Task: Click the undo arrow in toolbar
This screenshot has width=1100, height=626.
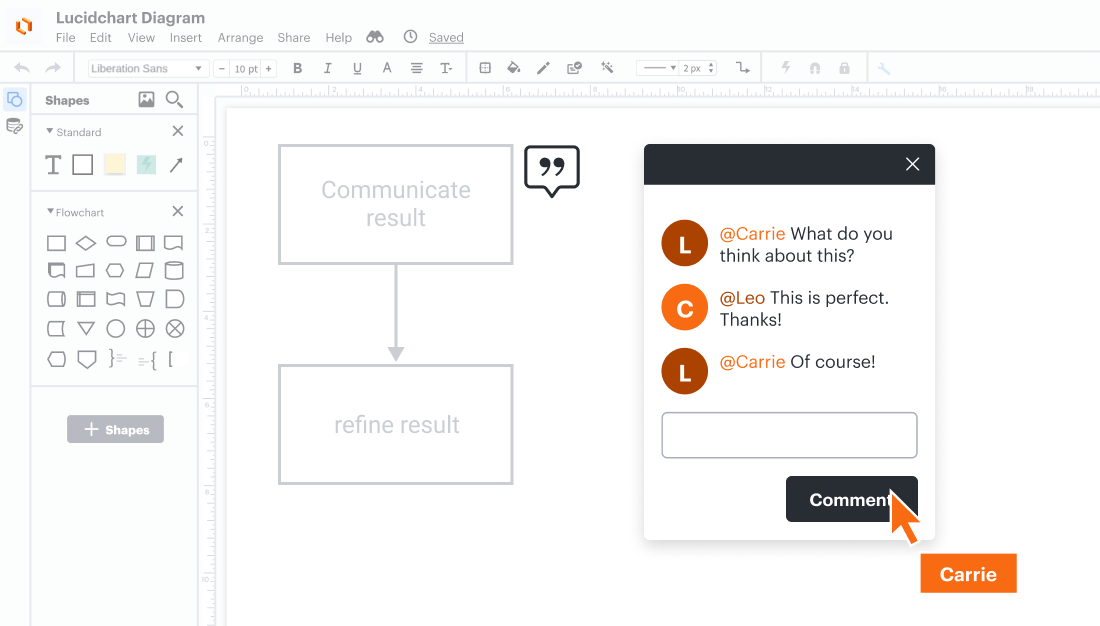Action: tap(22, 68)
